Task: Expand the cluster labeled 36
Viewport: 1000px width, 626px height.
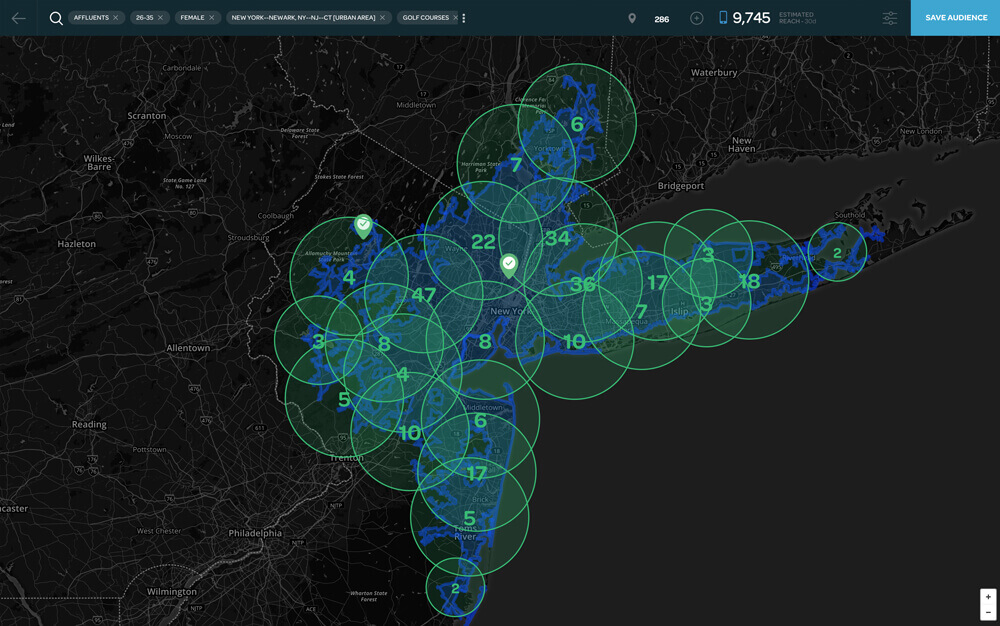Action: (582, 284)
